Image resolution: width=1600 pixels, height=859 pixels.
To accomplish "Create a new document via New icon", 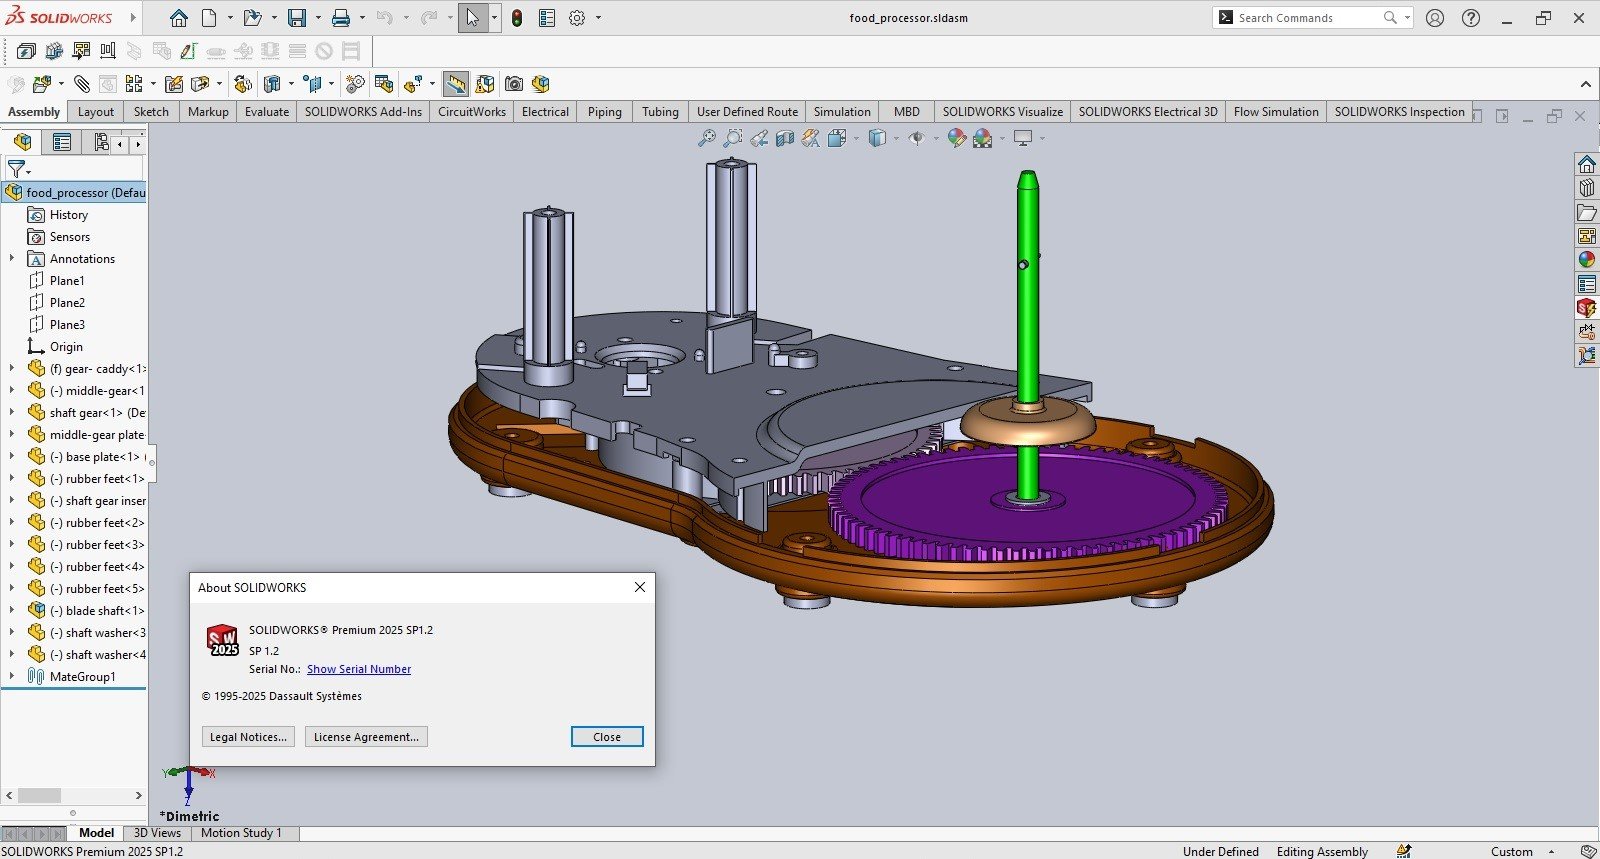I will (209, 18).
